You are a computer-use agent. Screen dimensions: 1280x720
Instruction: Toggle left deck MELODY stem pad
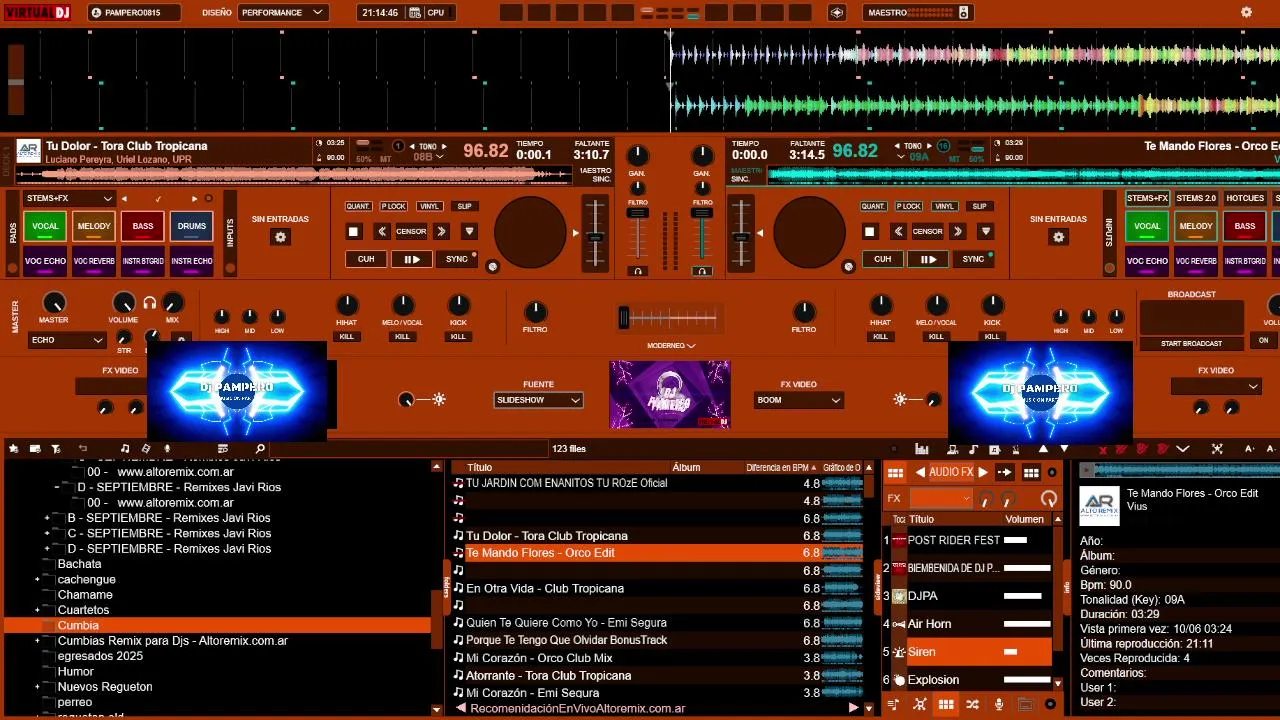click(x=94, y=226)
